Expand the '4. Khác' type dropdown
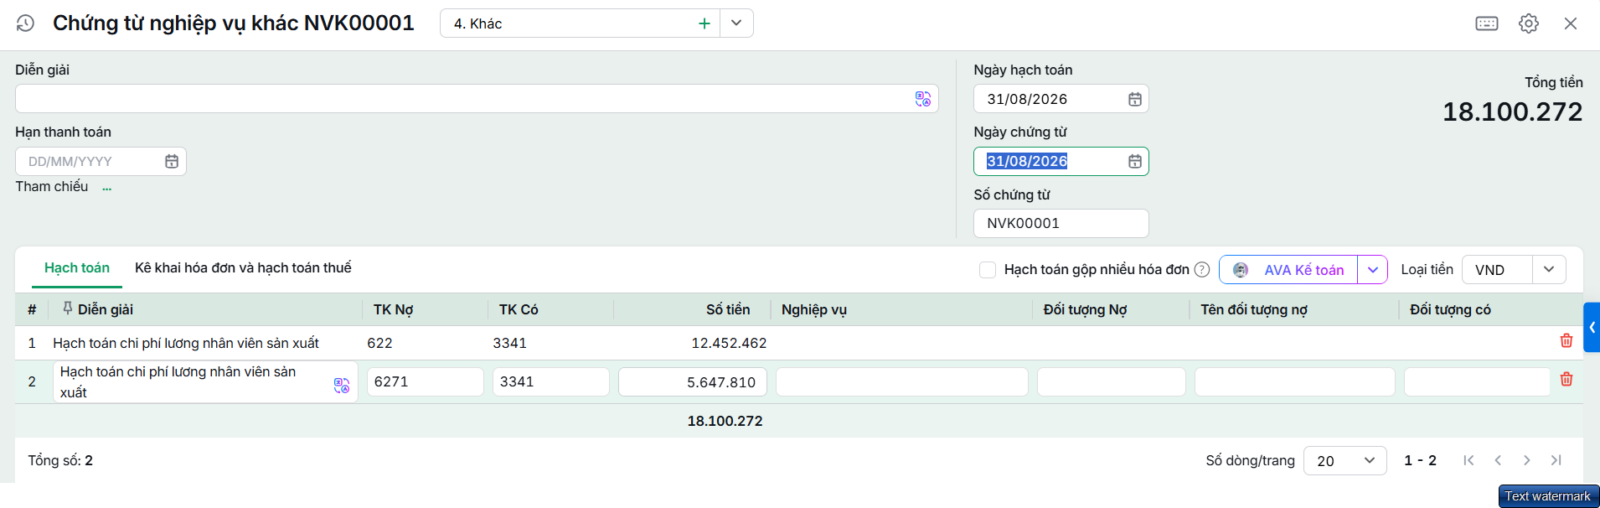Image resolution: width=1600 pixels, height=508 pixels. coord(736,23)
